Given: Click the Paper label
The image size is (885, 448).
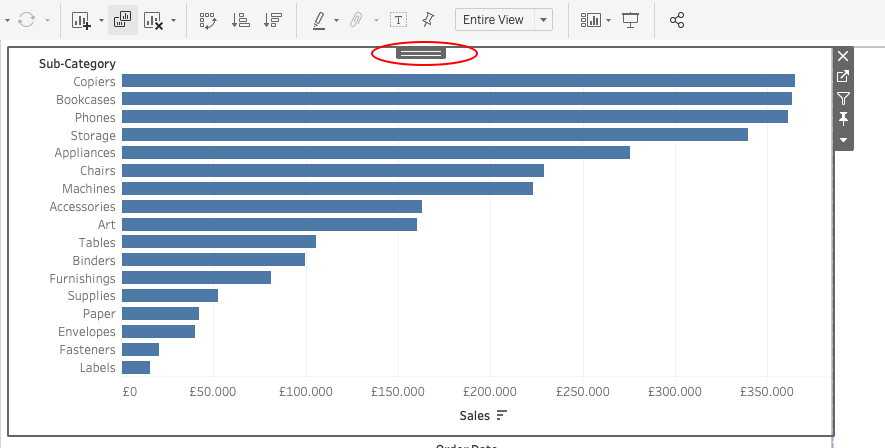Looking at the screenshot, I should [99, 314].
